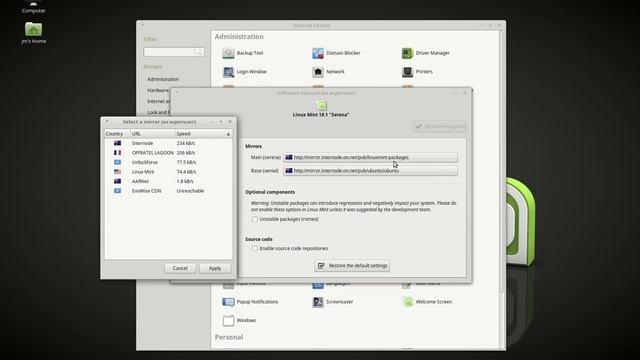Image resolution: width=640 pixels, height=360 pixels.
Task: Select the Linux Mint mirror row
Action: (x=168, y=172)
